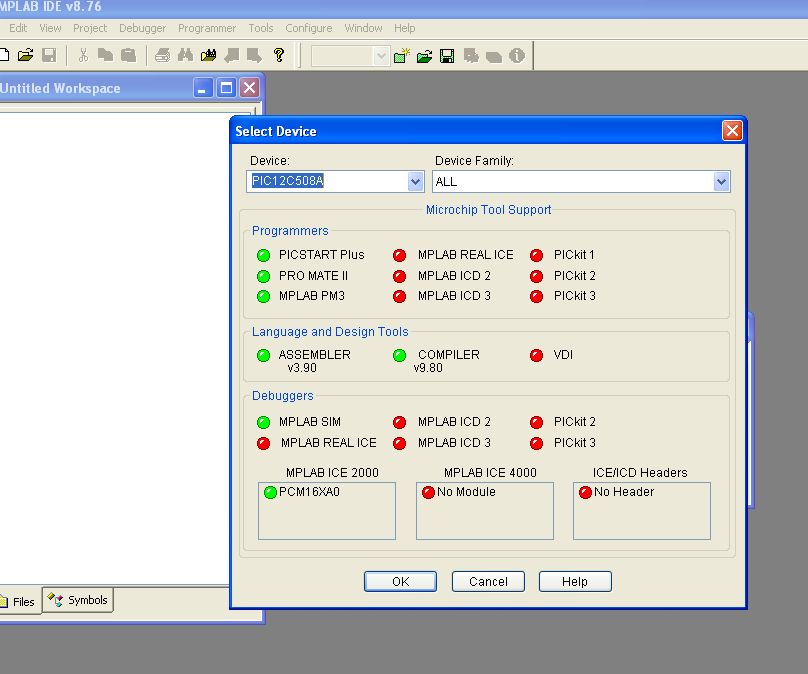Click the green indicator beside PCM16XA0

point(271,492)
